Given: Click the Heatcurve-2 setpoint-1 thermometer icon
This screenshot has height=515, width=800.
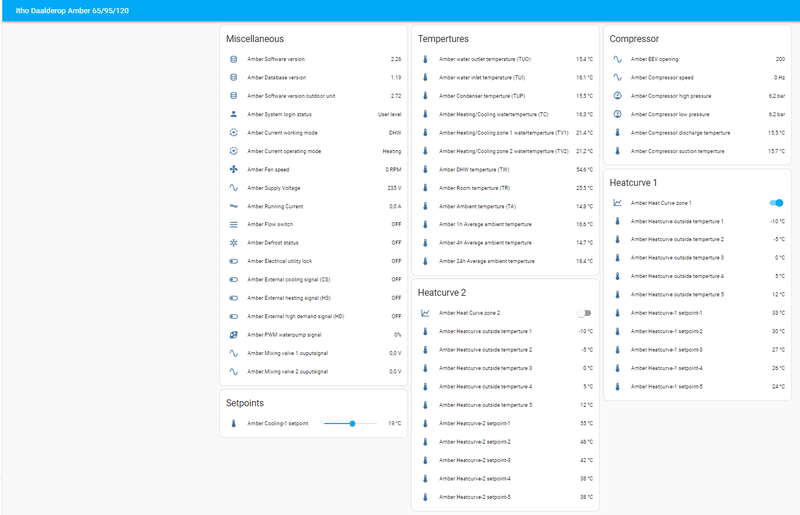Looking at the screenshot, I should pos(426,424).
